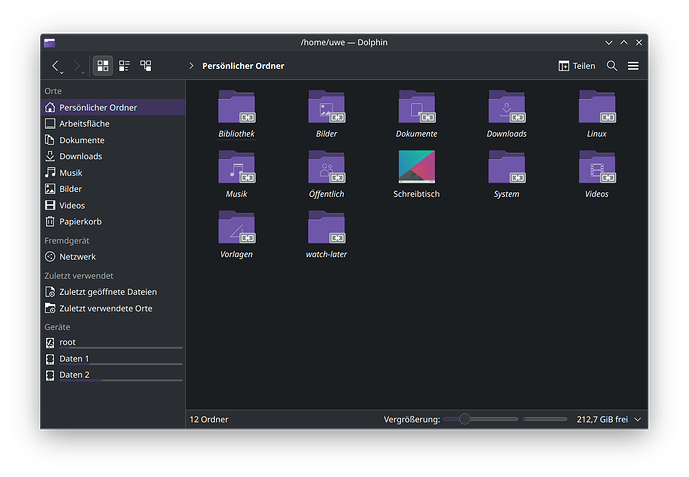Open Bilder in the sidebar
The height and width of the screenshot is (477, 689).
(x=113, y=189)
